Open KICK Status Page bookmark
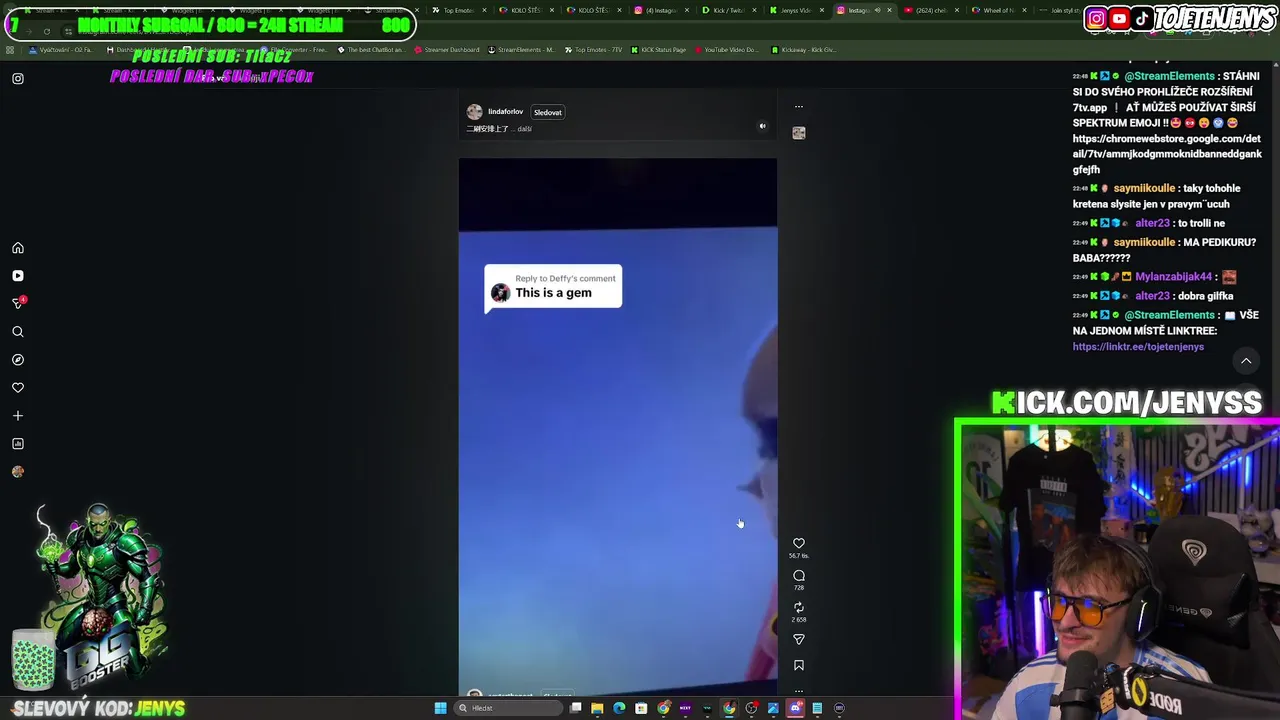Screen dimensions: 1280x720 [660, 50]
